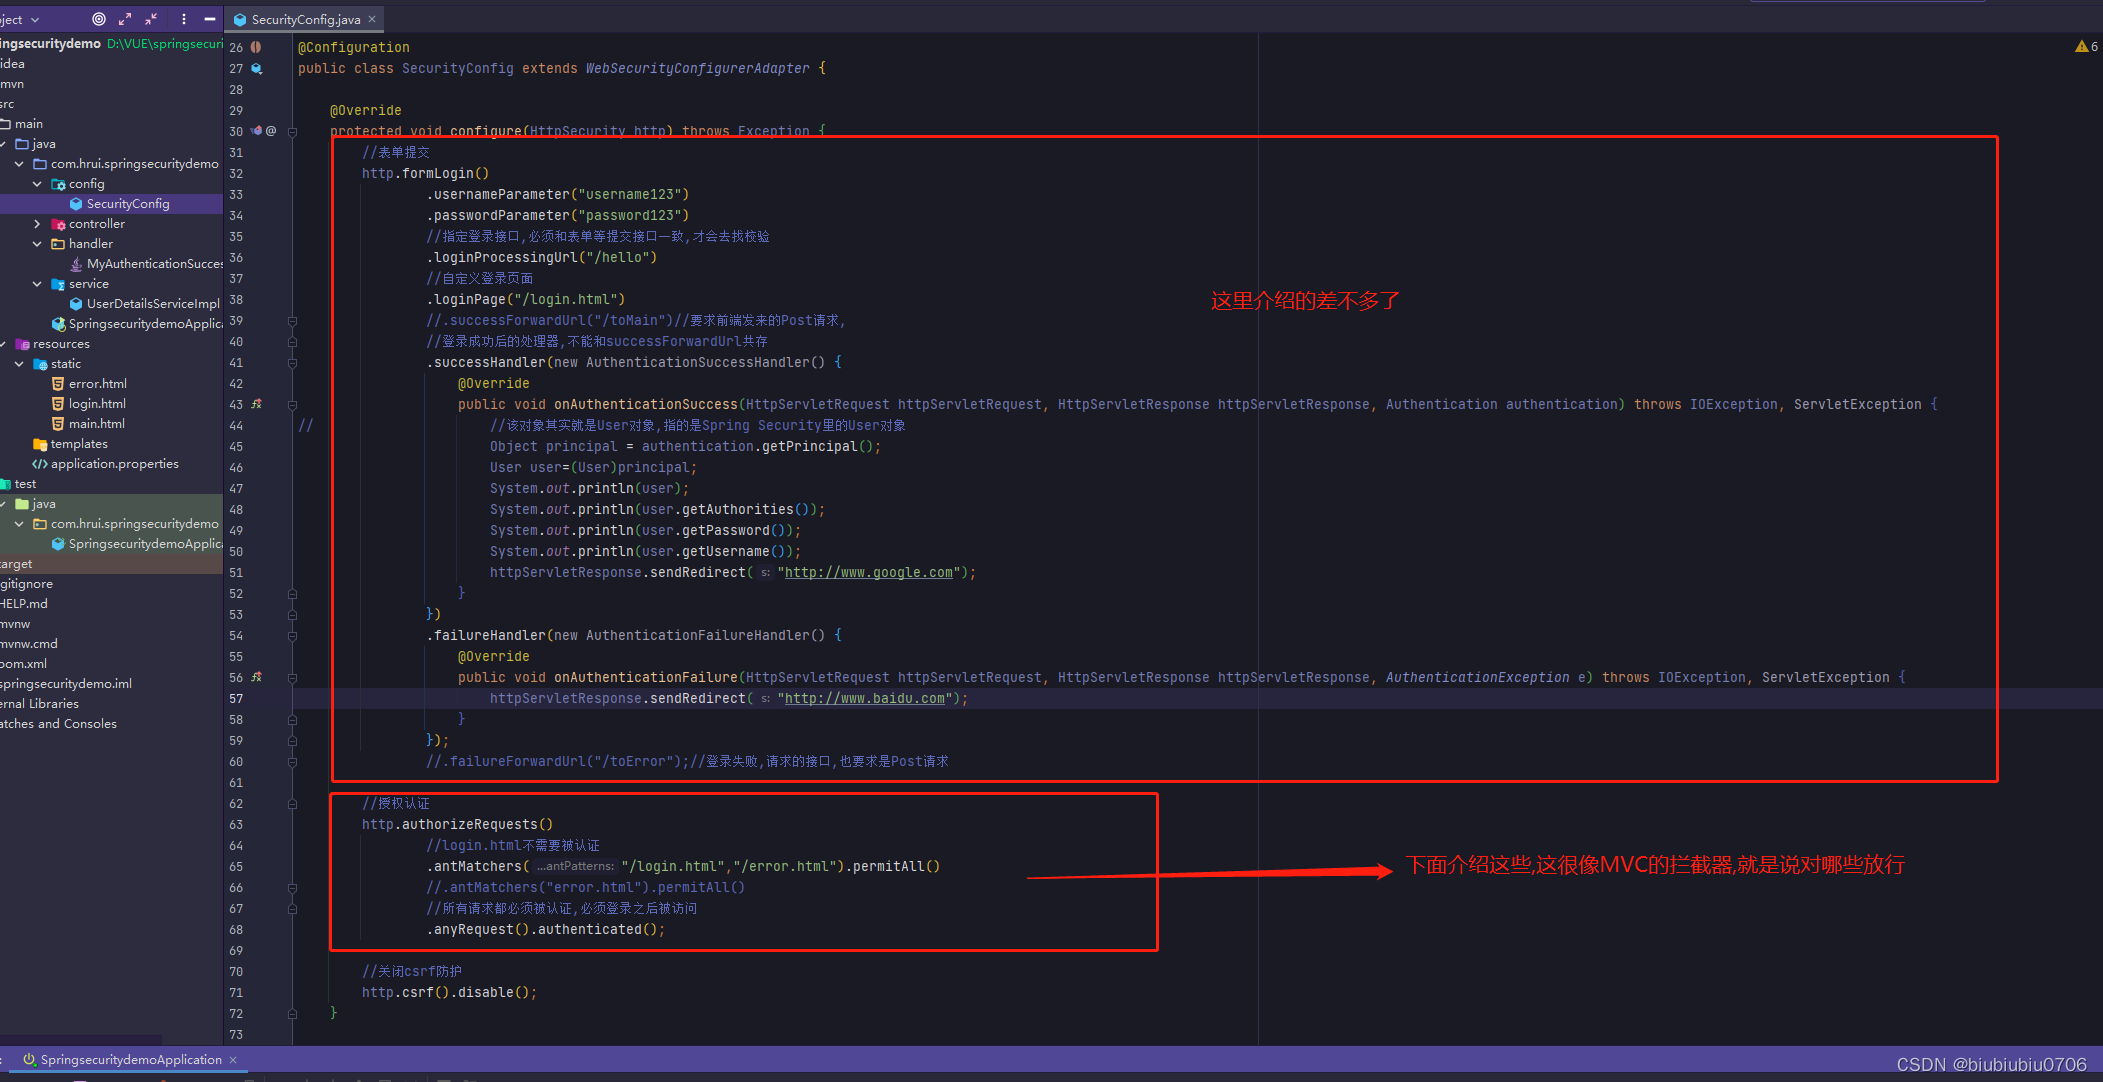Image resolution: width=2103 pixels, height=1082 pixels.
Task: Click the Expand All icon in Project panel
Action: coord(125,19)
